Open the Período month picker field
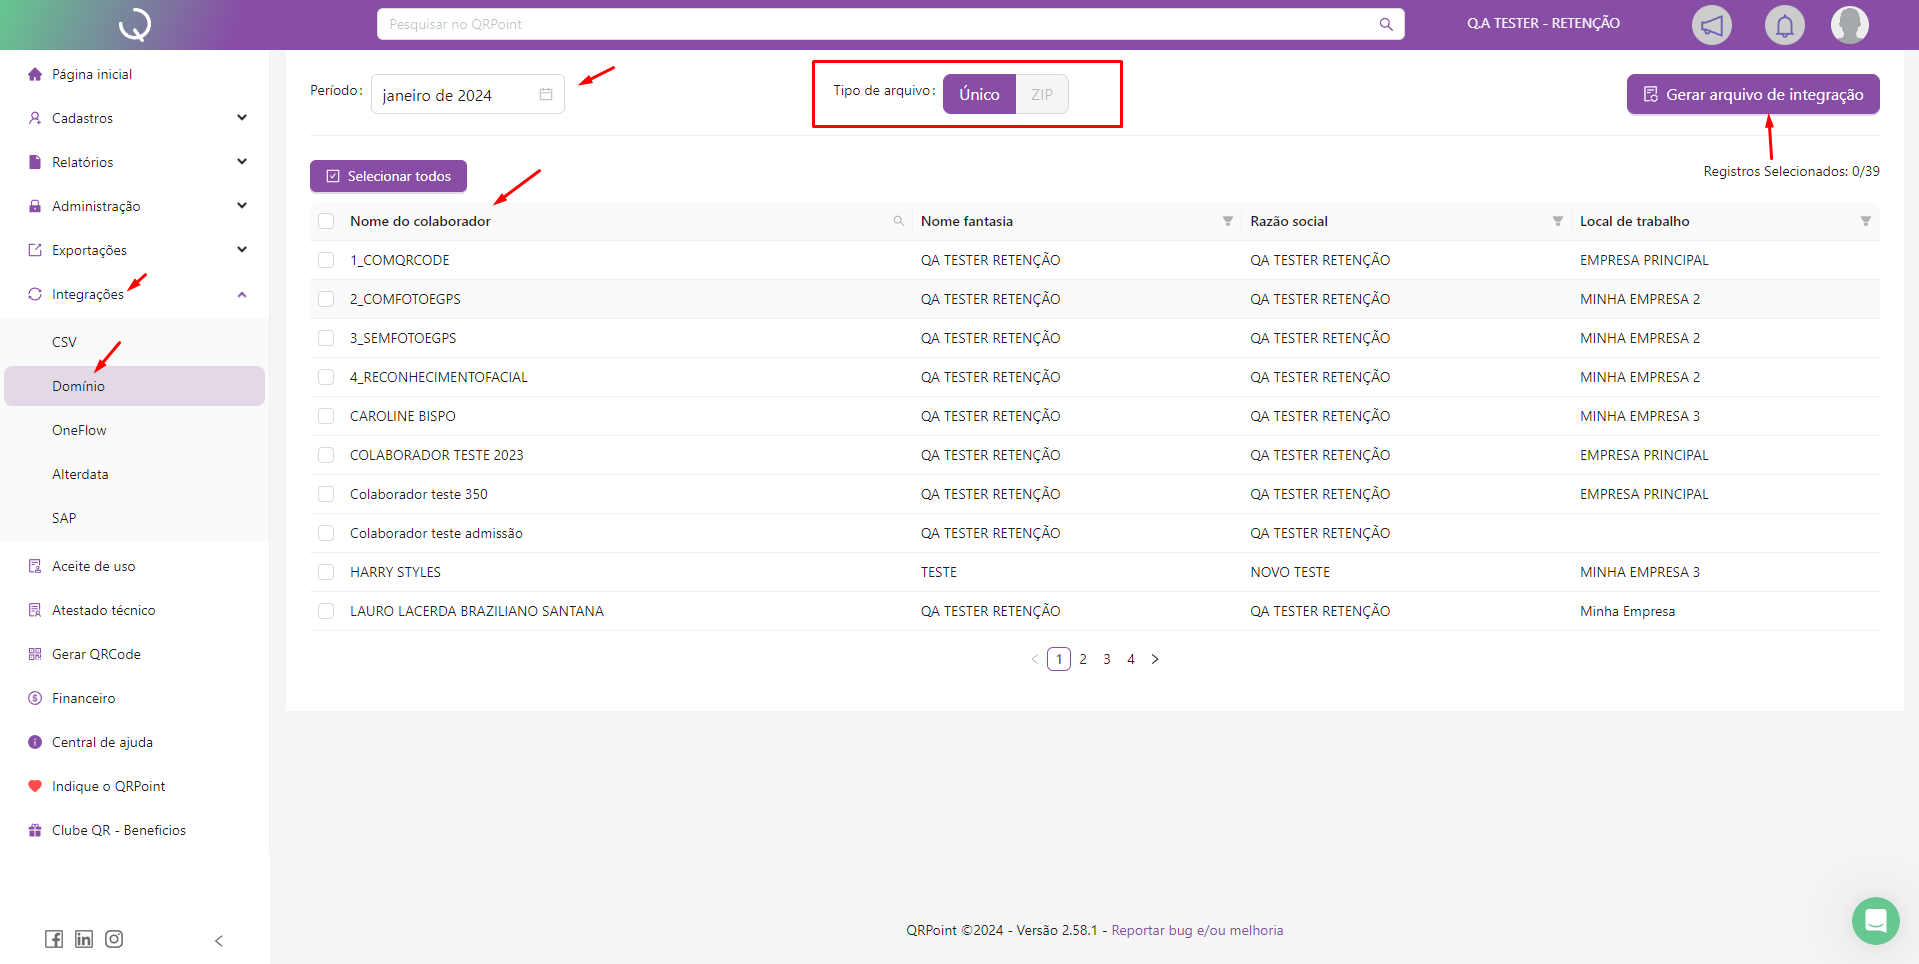This screenshot has height=964, width=1919. tap(466, 95)
